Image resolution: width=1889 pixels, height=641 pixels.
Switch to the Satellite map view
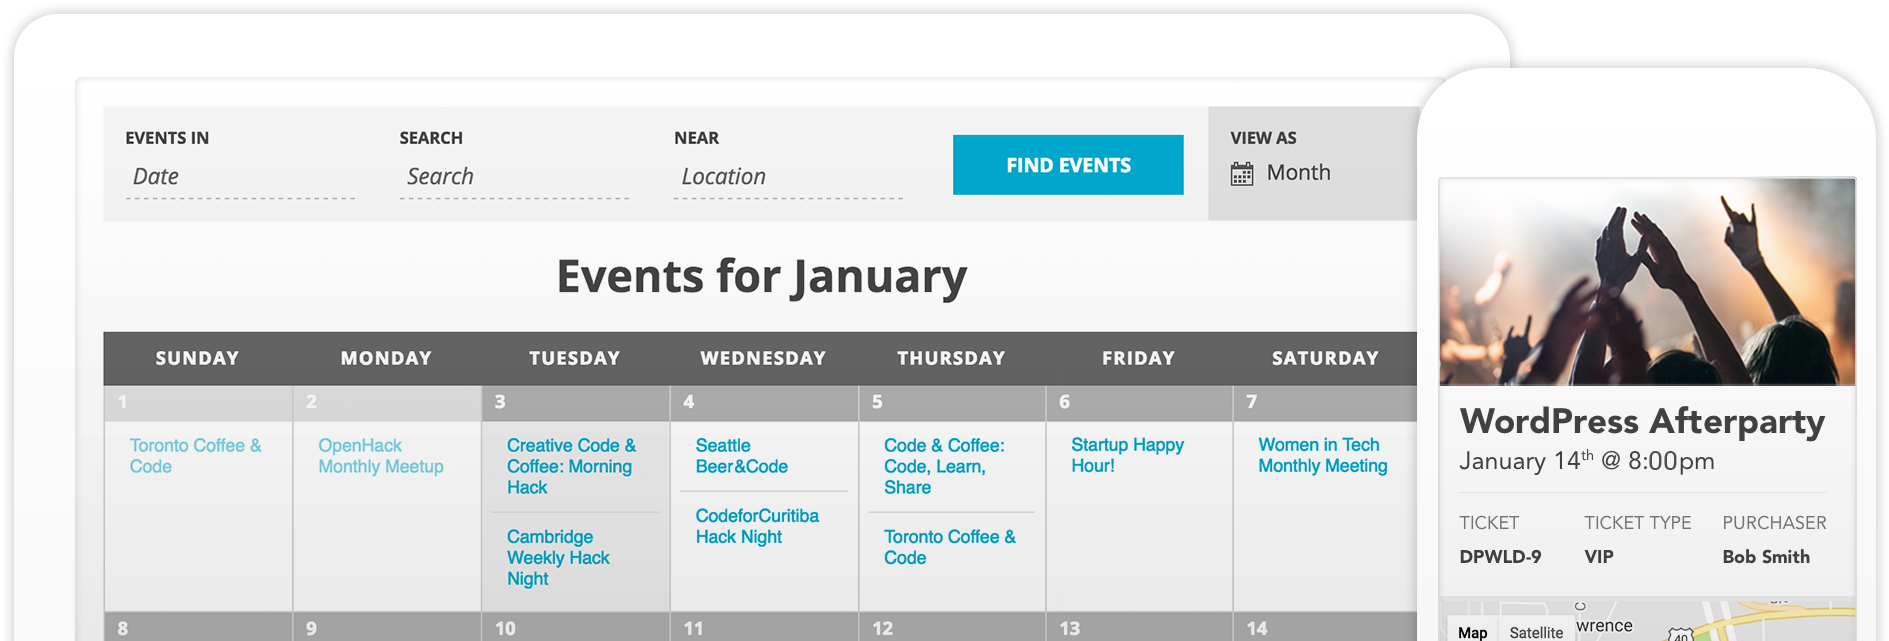[x=1536, y=632]
